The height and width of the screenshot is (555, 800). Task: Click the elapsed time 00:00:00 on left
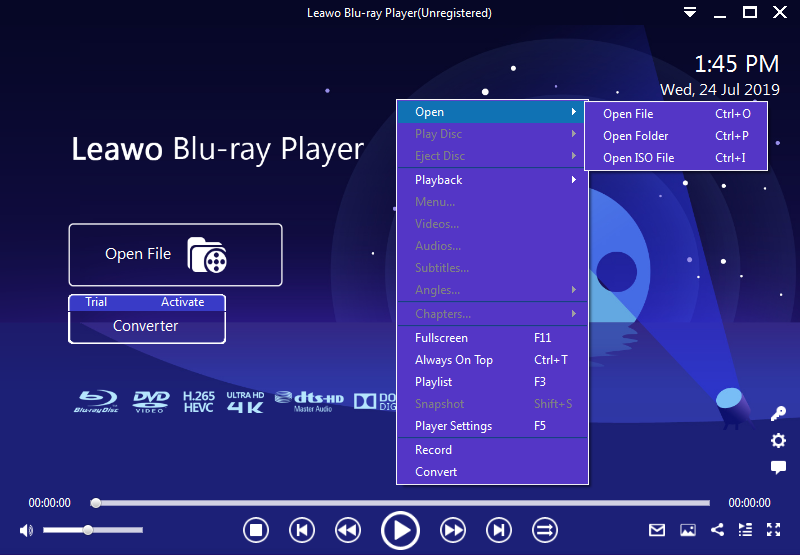tap(49, 503)
